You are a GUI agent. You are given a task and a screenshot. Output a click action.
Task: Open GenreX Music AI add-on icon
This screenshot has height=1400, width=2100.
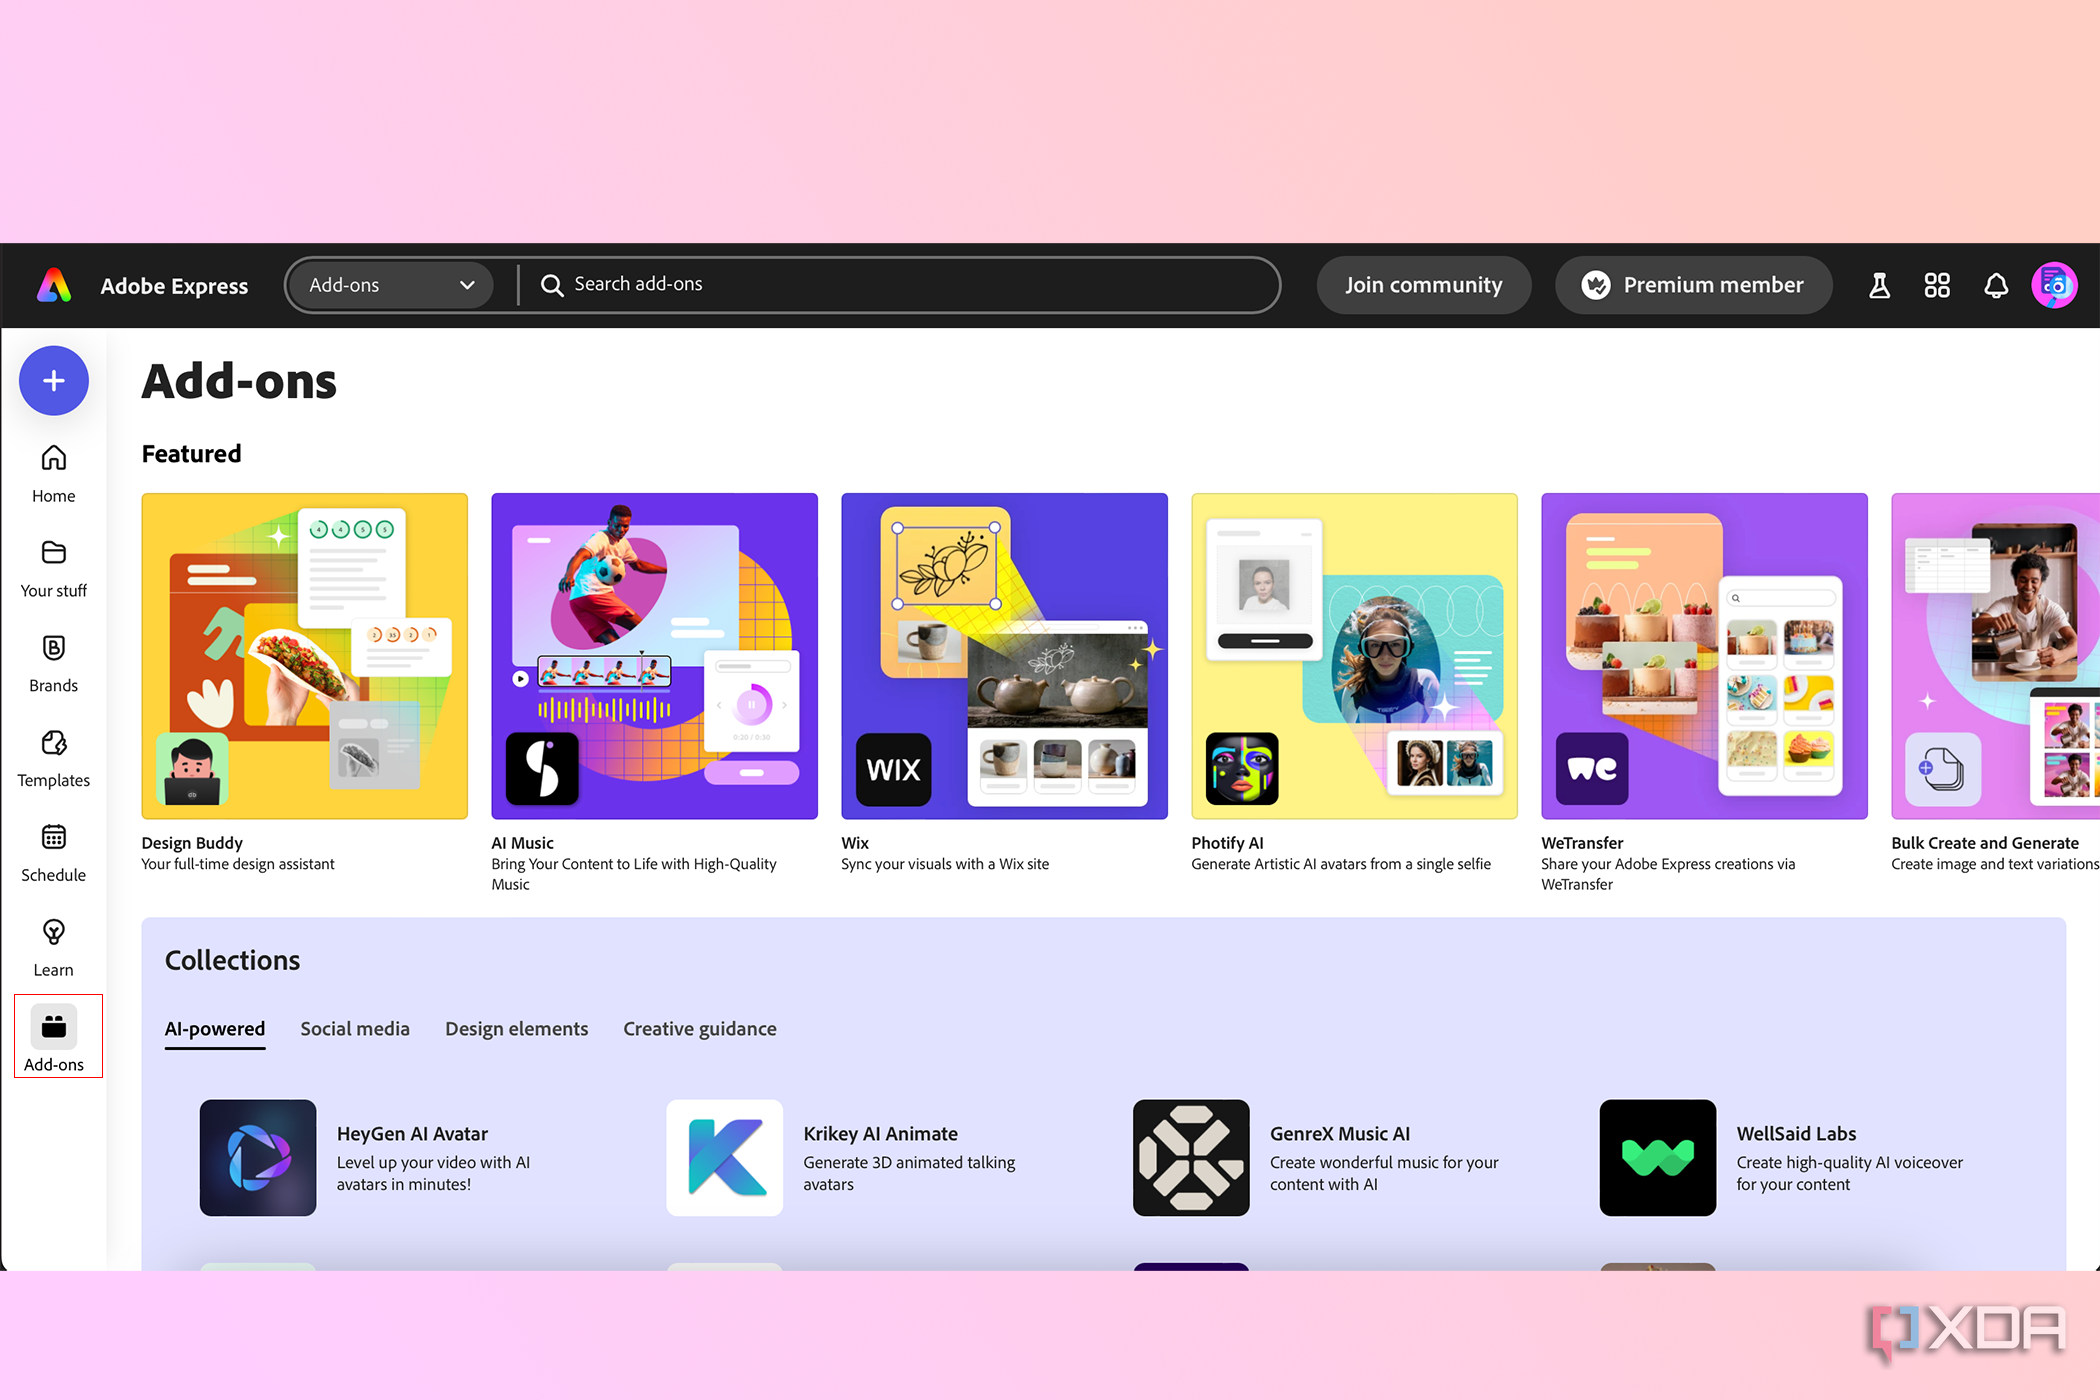1191,1158
